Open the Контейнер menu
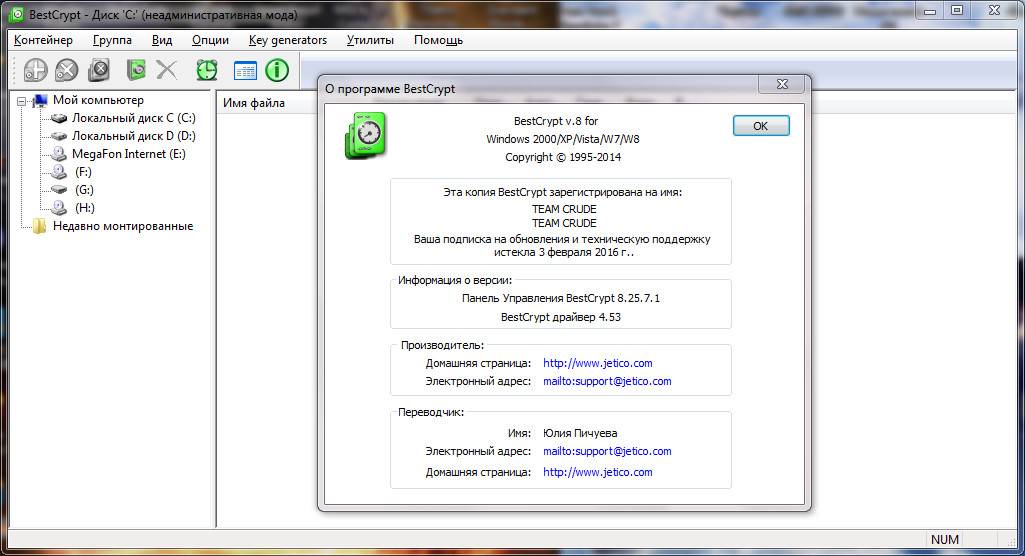The height and width of the screenshot is (556, 1025). [43, 40]
